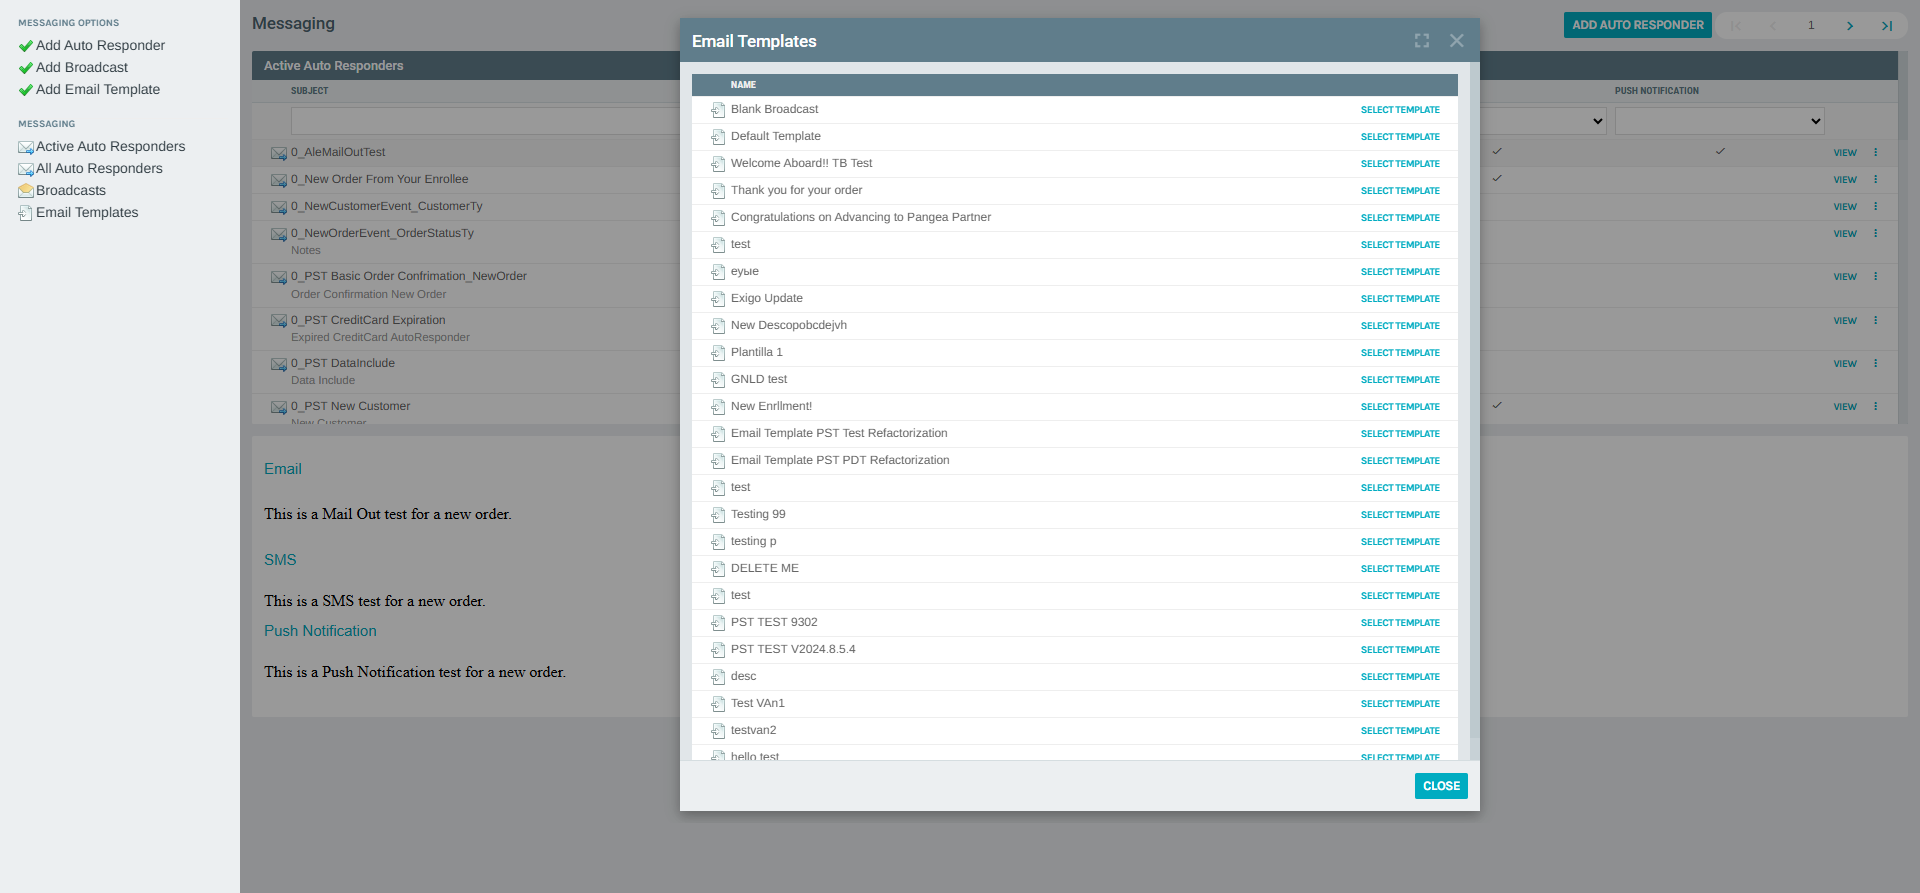Screen dimensions: 1920x893
Task: Go to All Auto Responders section
Action: tap(99, 168)
